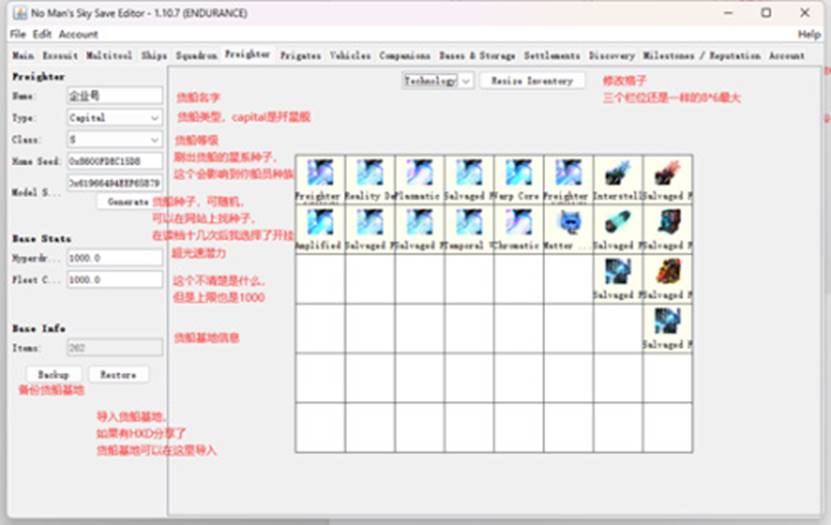831x525 pixels.
Task: Switch to the Multitool tab
Action: tap(109, 55)
